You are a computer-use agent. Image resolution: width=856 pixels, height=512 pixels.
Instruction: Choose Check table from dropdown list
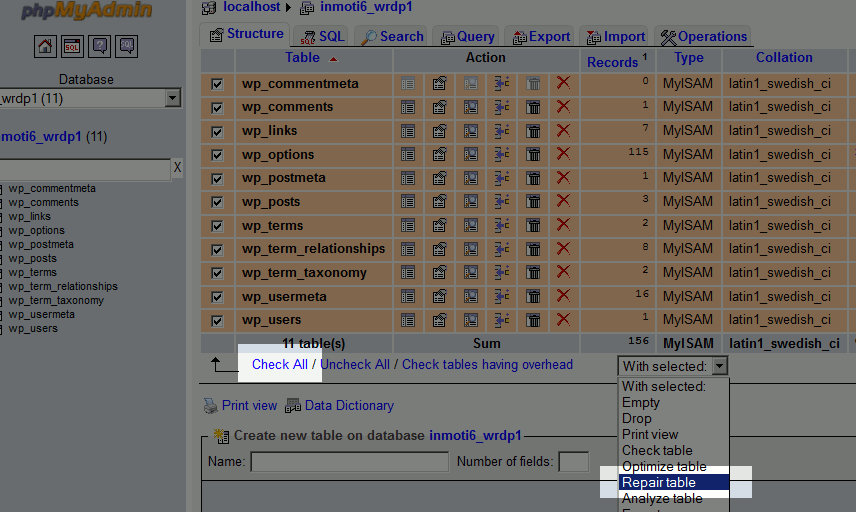(674, 450)
